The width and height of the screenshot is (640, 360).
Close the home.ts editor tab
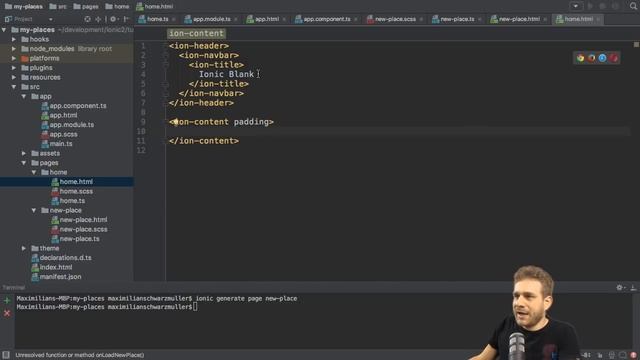(x=174, y=19)
